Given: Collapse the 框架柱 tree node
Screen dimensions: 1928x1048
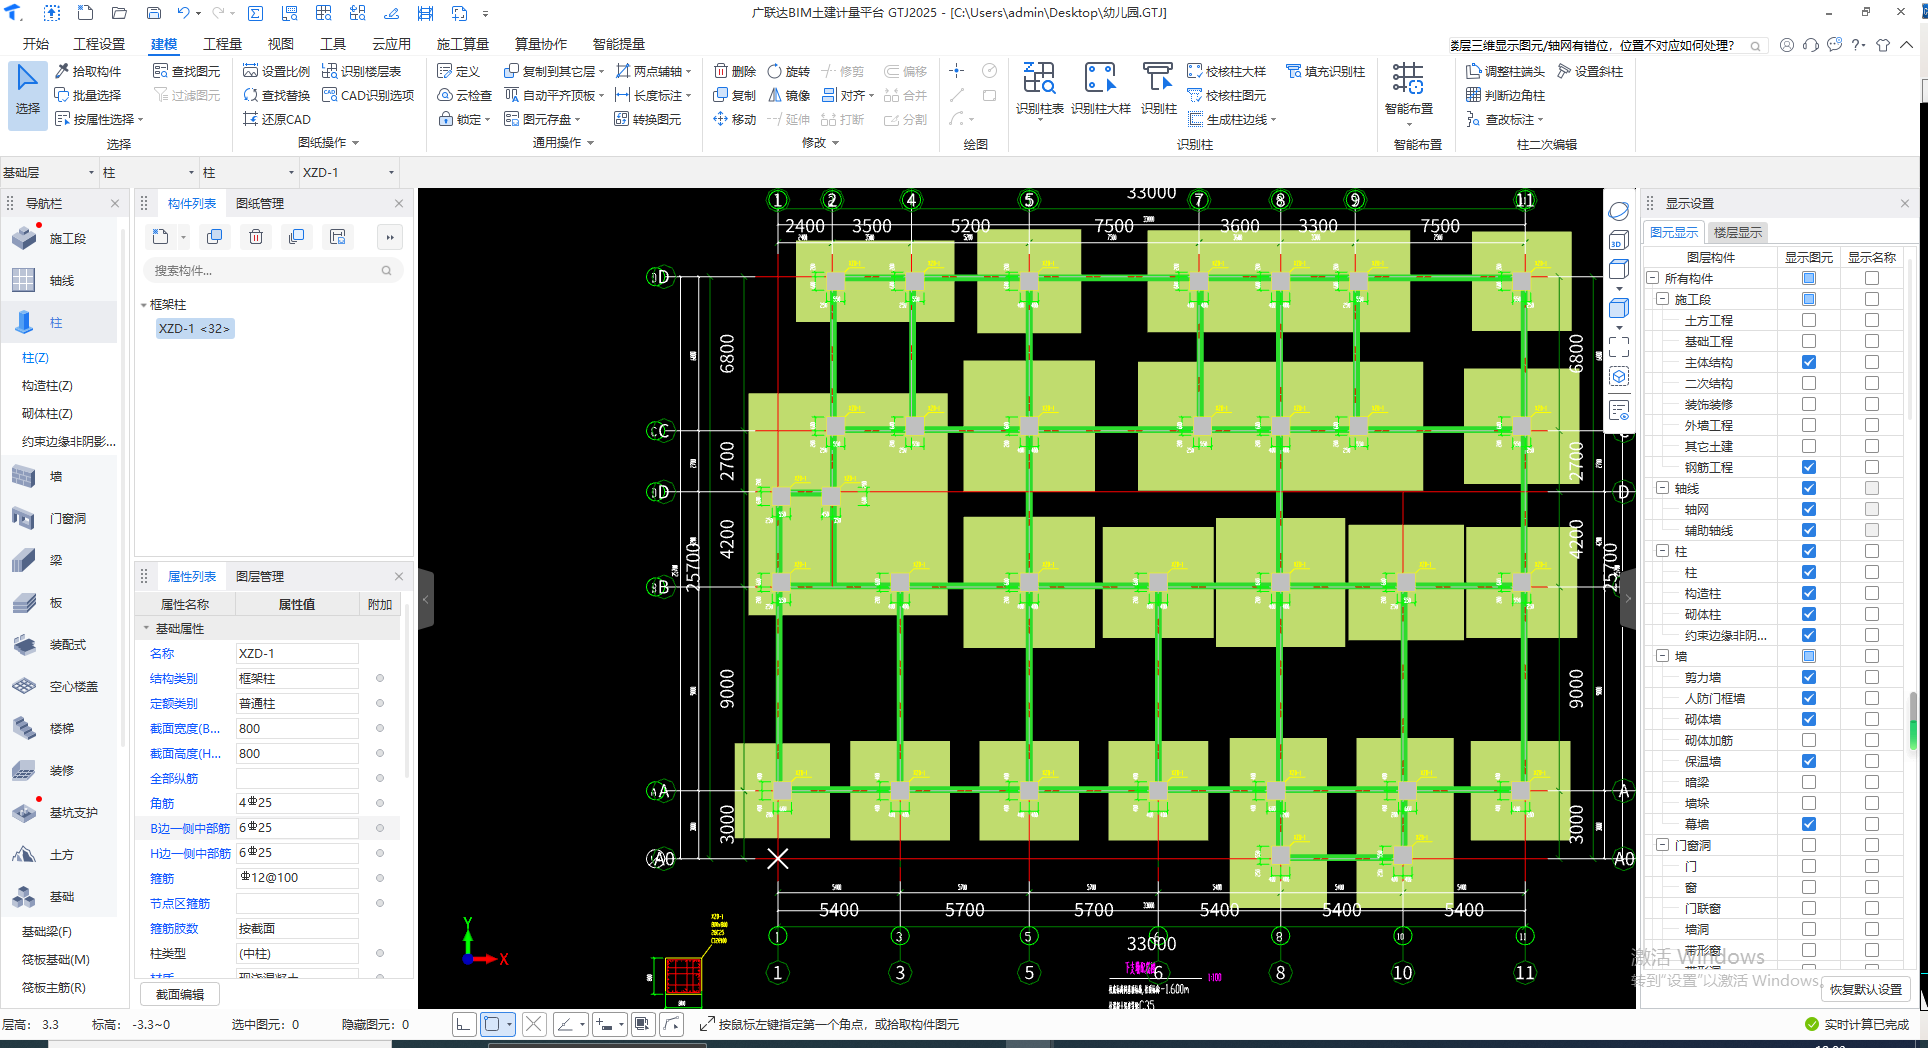Looking at the screenshot, I should 144,304.
